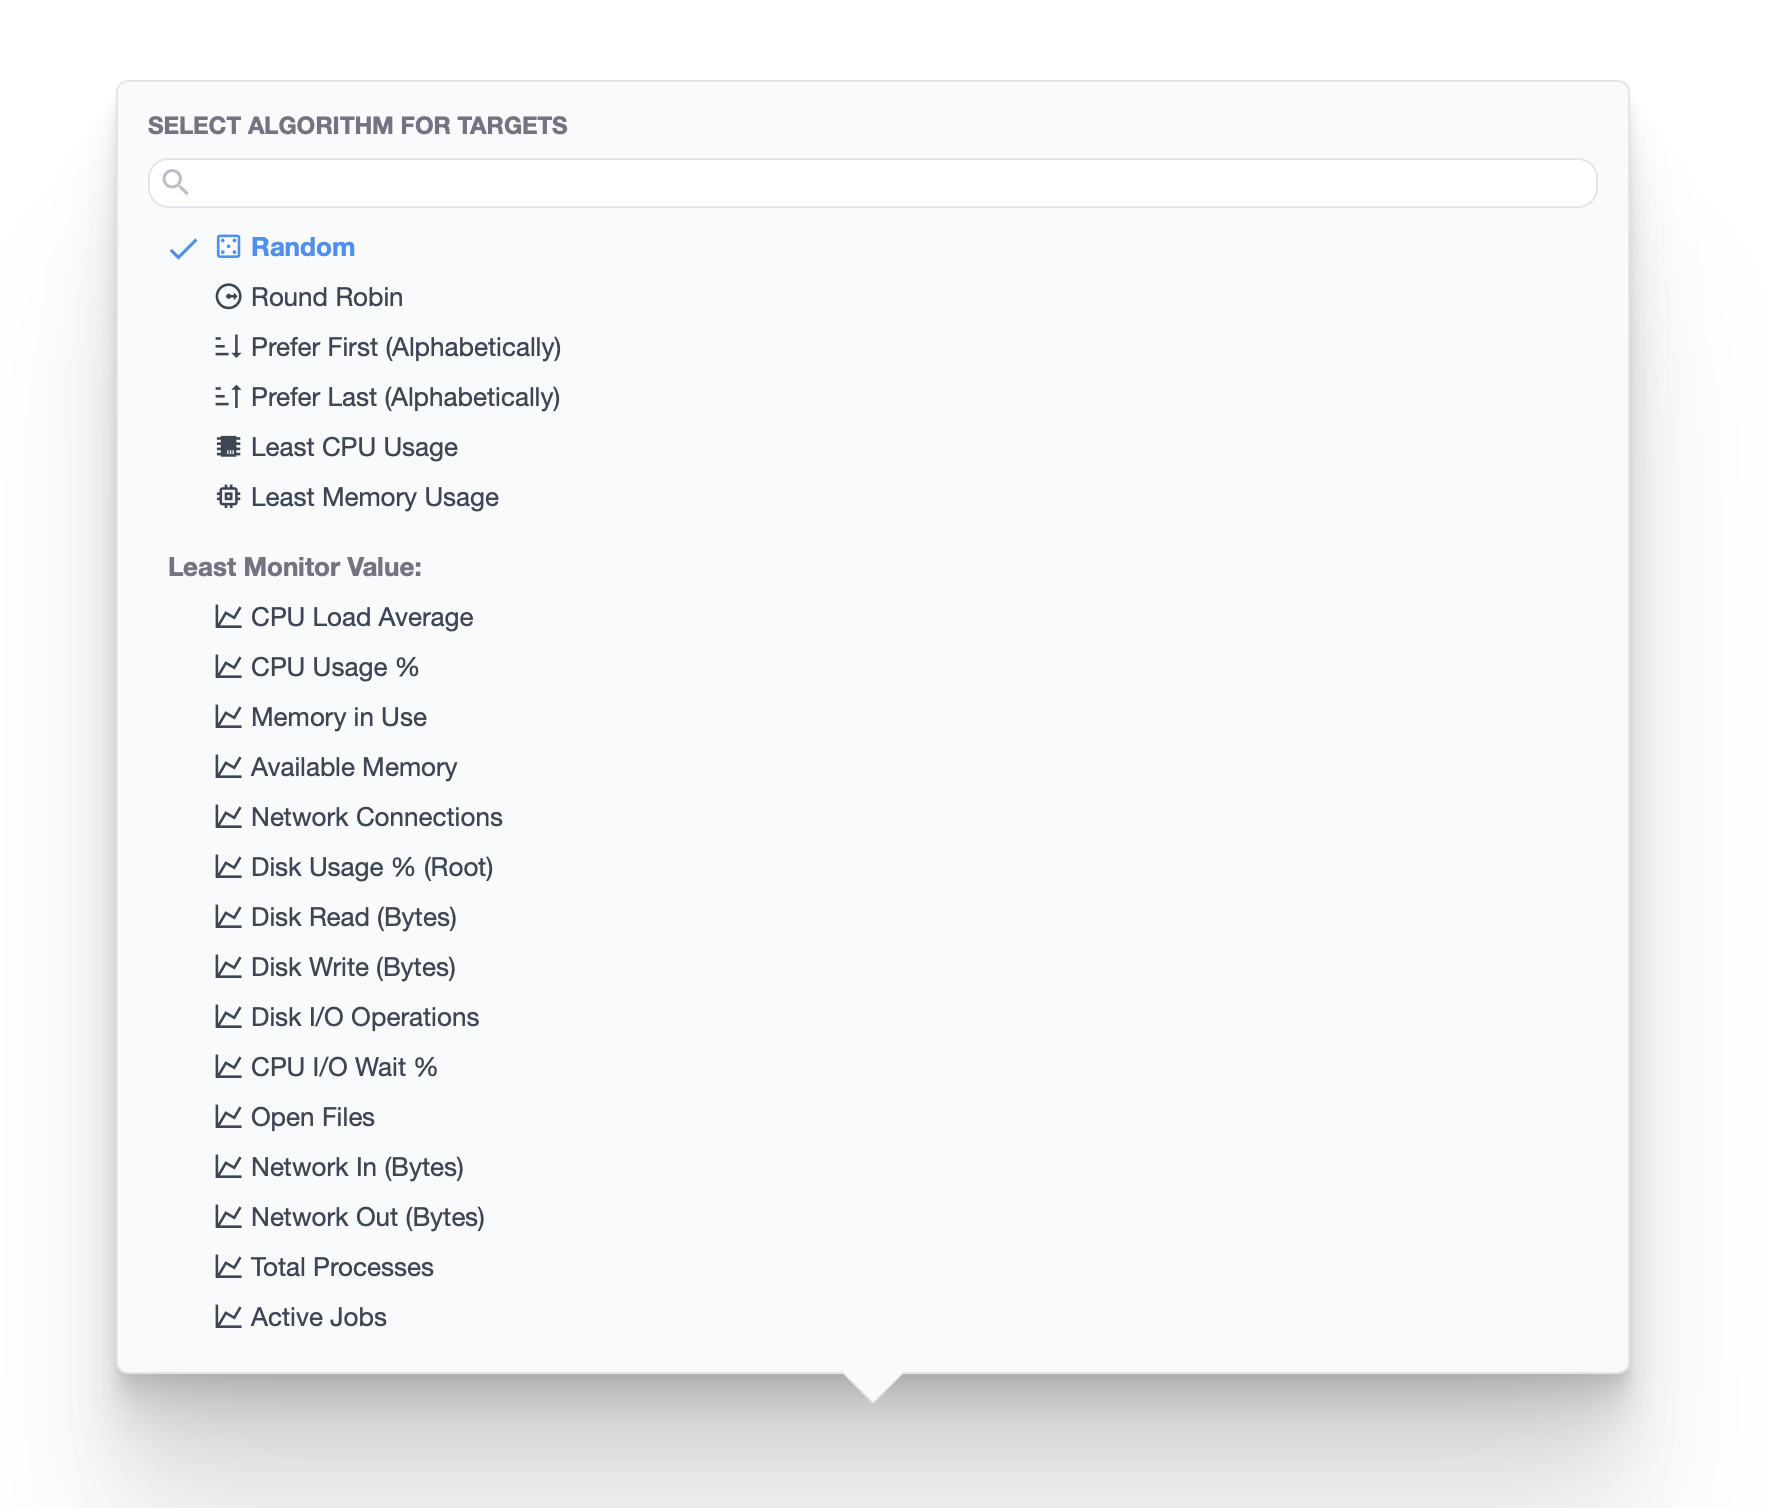Click the Least CPU Usage chip icon
The width and height of the screenshot is (1768, 1508).
pos(228,447)
